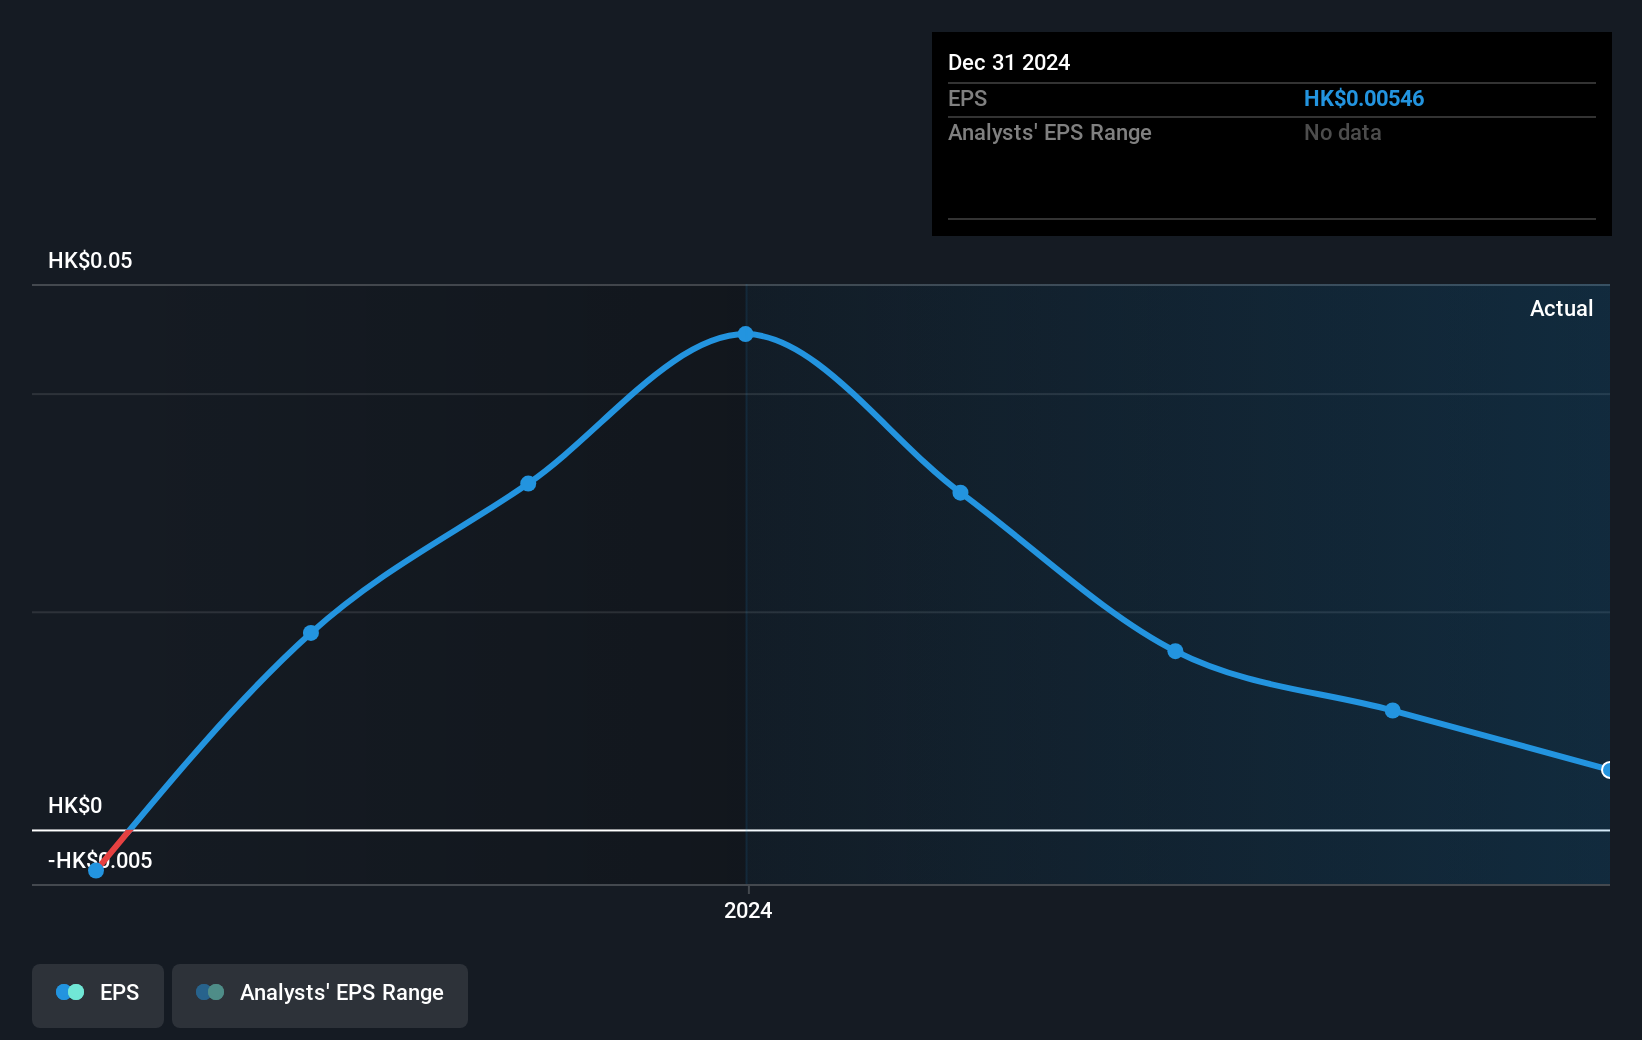This screenshot has width=1642, height=1040.
Task: Click the peak EPS data point at 2024
Action: 746,334
